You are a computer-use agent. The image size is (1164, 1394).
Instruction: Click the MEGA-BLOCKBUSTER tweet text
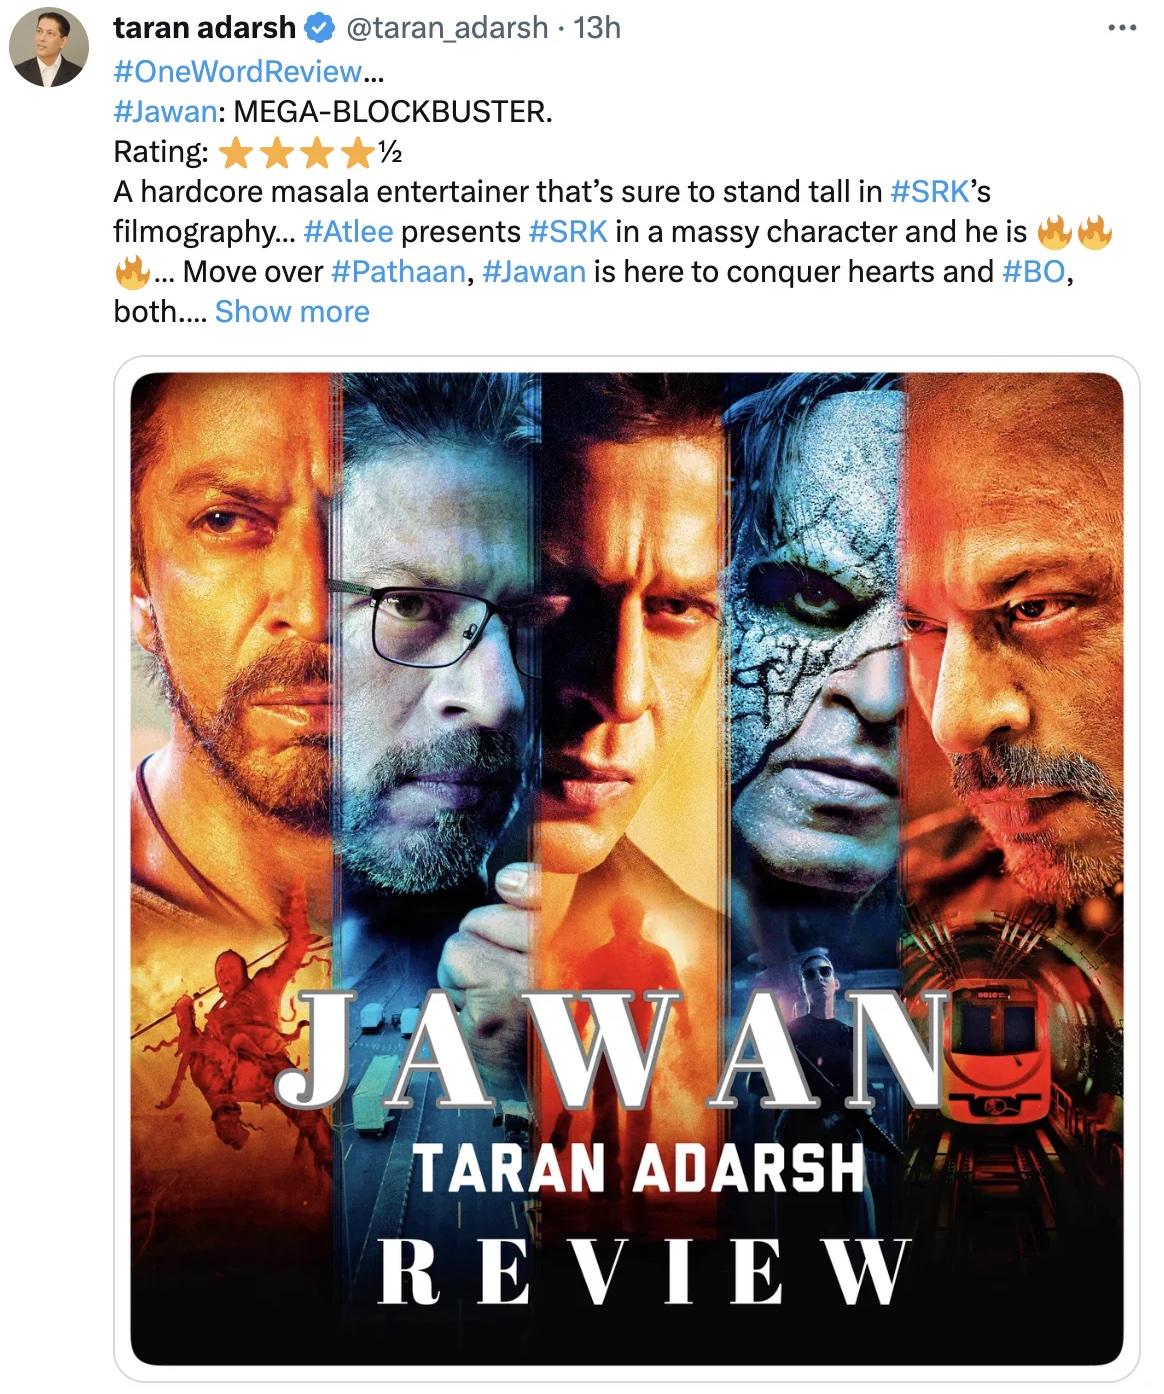[392, 111]
